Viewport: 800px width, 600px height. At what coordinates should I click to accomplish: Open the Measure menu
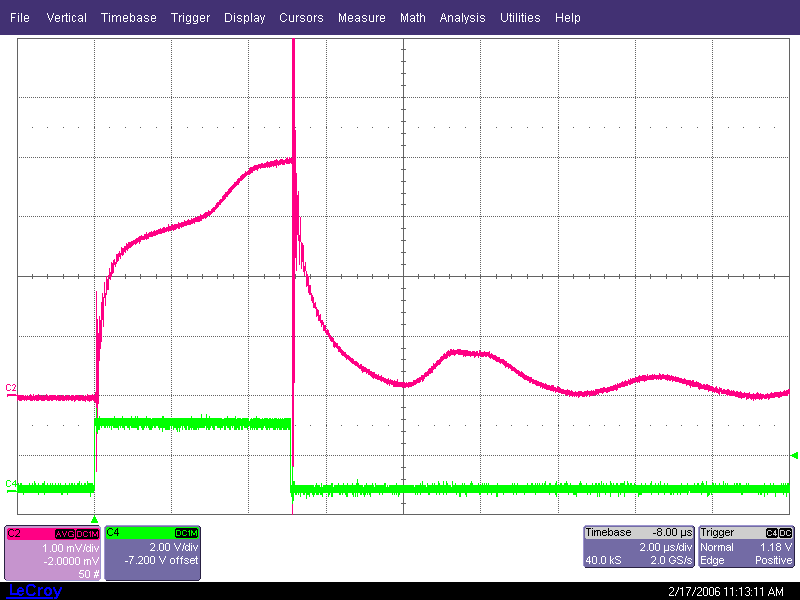click(x=362, y=18)
